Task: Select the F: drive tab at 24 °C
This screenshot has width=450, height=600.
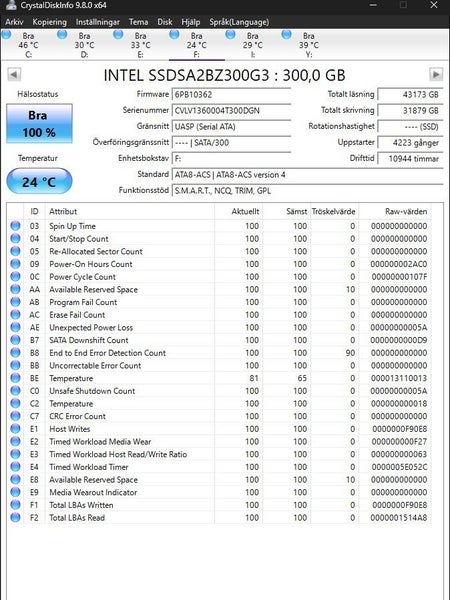Action: (x=197, y=45)
